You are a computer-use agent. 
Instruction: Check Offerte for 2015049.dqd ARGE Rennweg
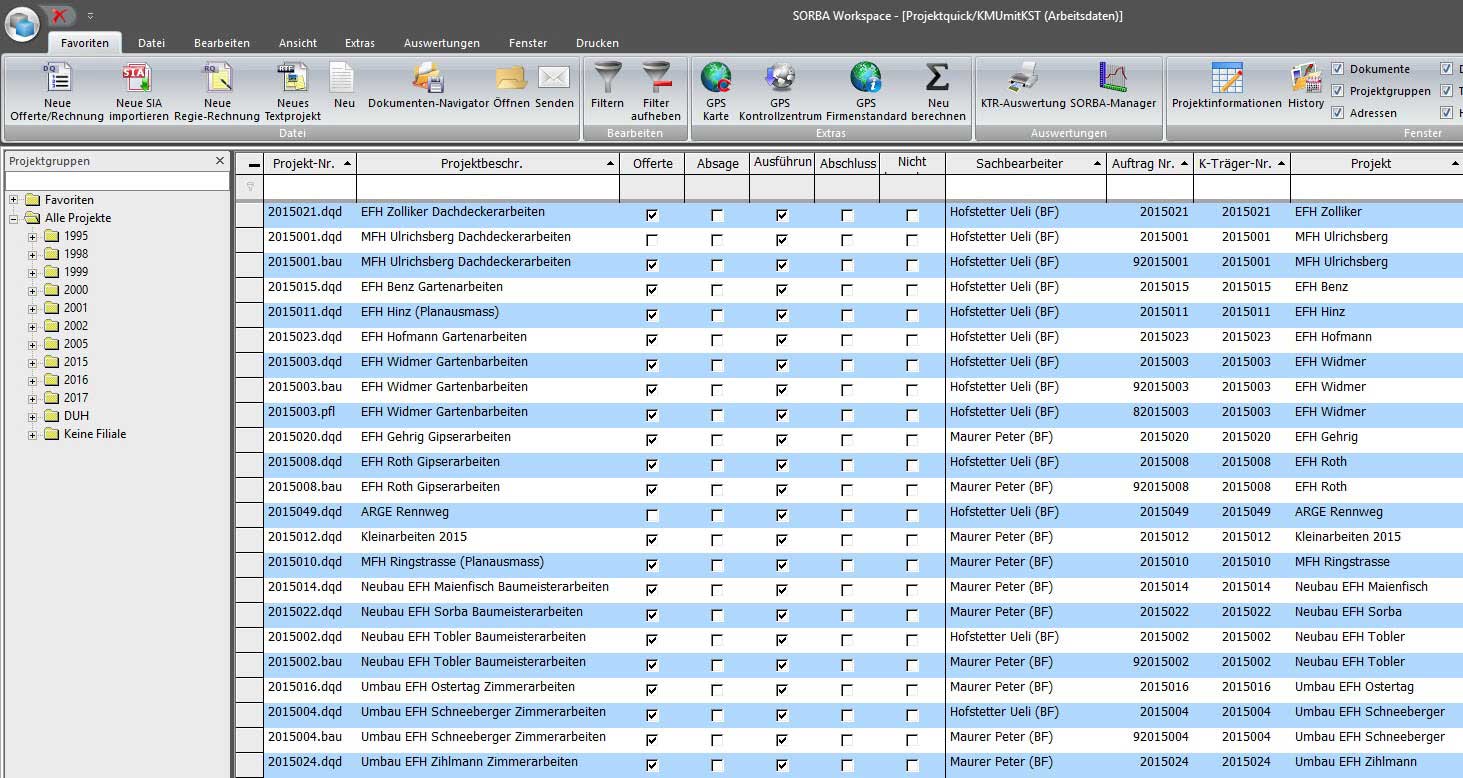click(652, 515)
